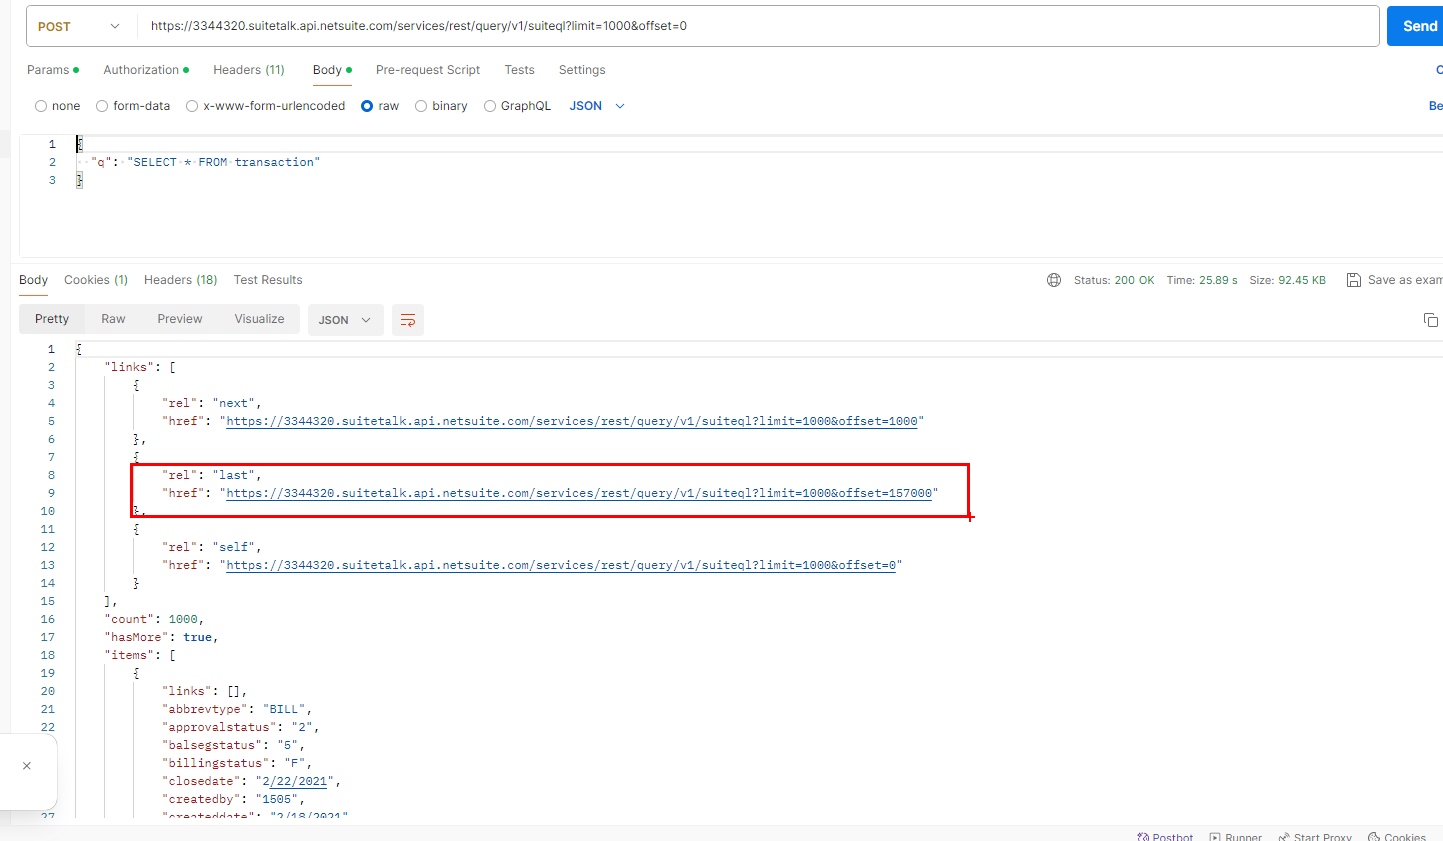Select the none body type
This screenshot has width=1443, height=841.
click(57, 106)
